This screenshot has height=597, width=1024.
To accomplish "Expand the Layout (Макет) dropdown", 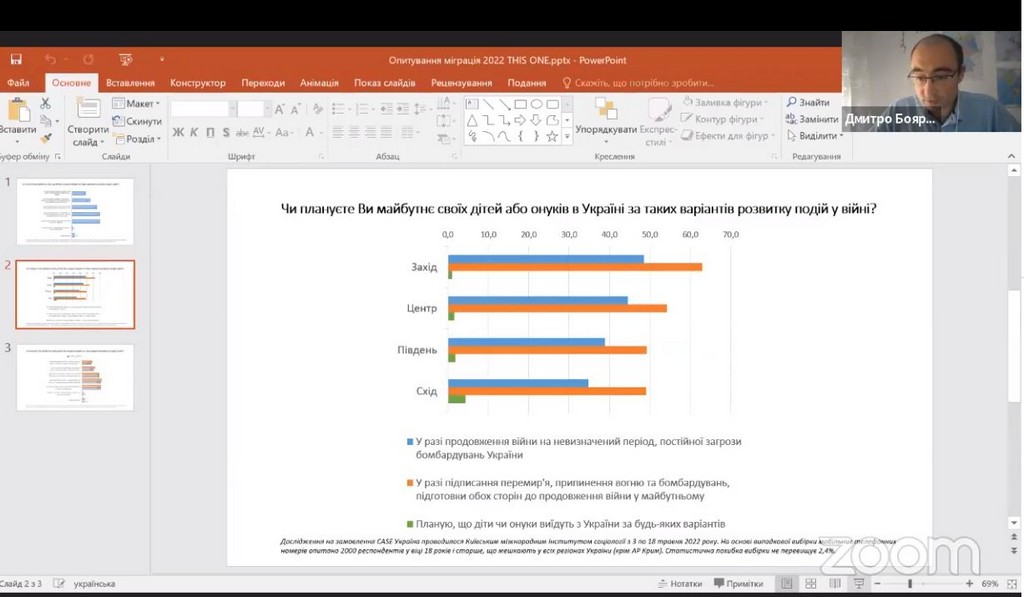I will [x=137, y=103].
